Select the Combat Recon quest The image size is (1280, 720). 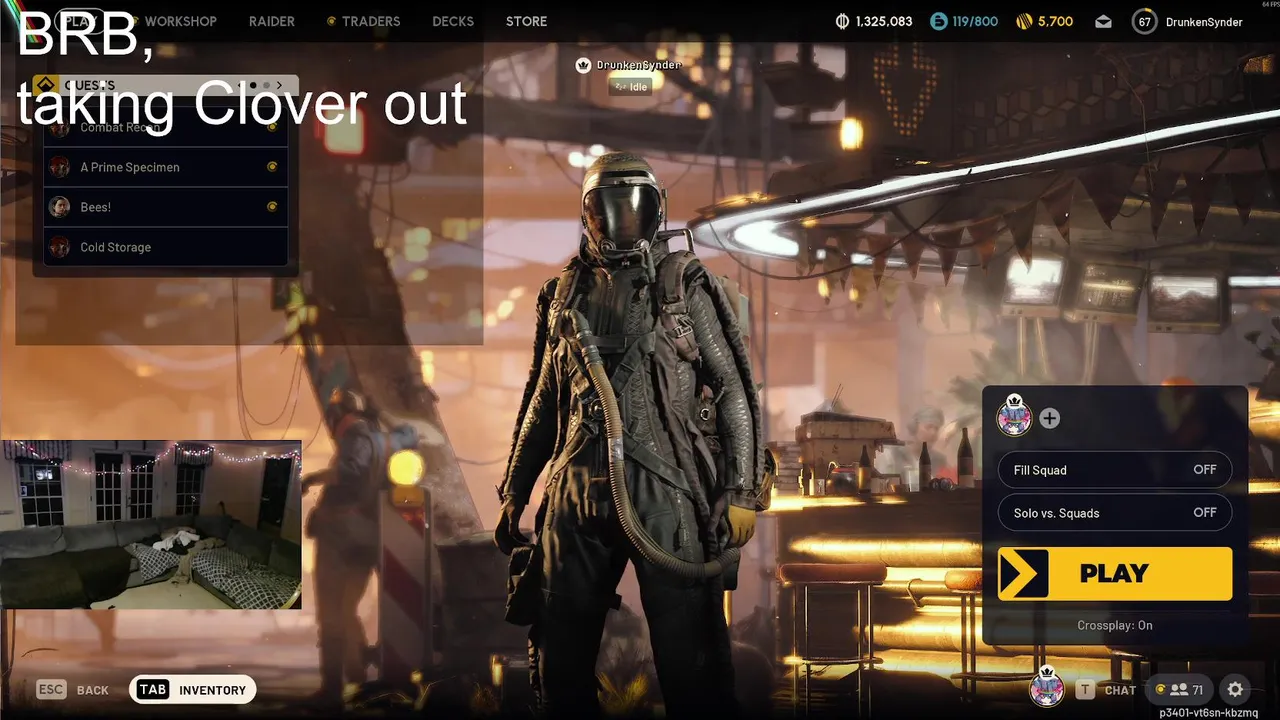[166, 127]
